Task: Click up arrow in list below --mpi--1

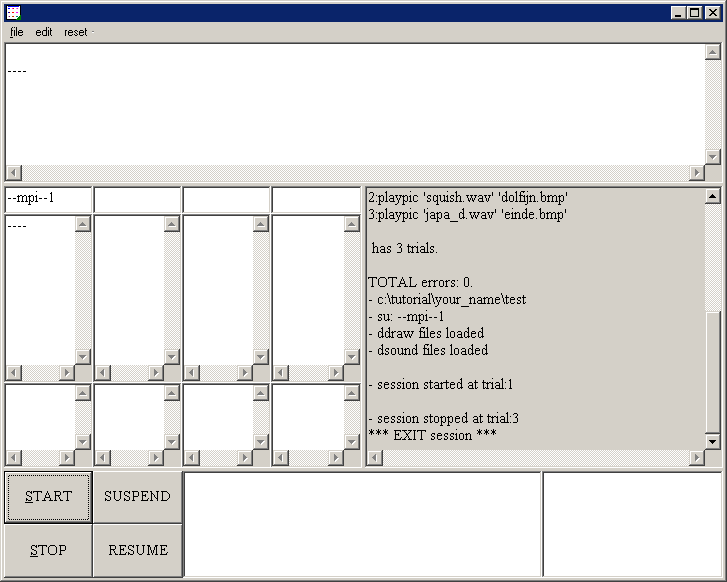Action: [x=83, y=224]
